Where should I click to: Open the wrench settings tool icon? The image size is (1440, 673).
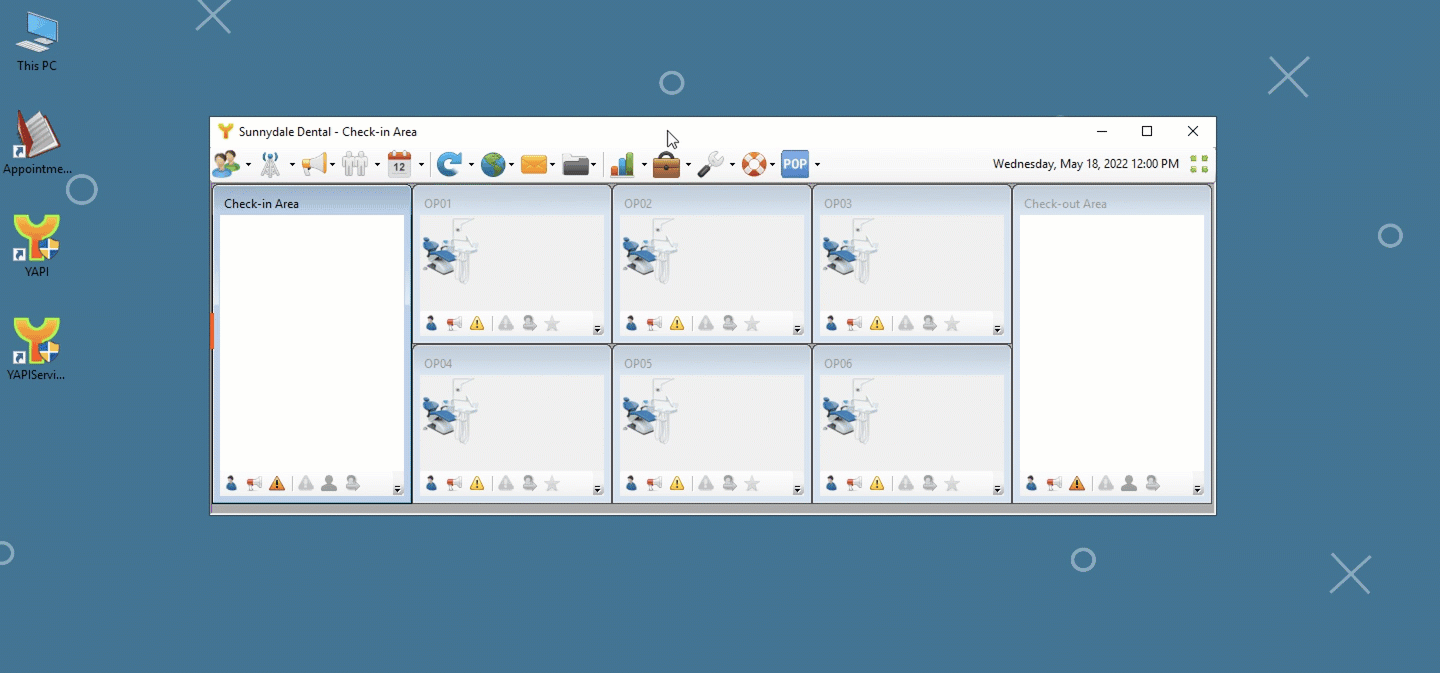[710, 164]
